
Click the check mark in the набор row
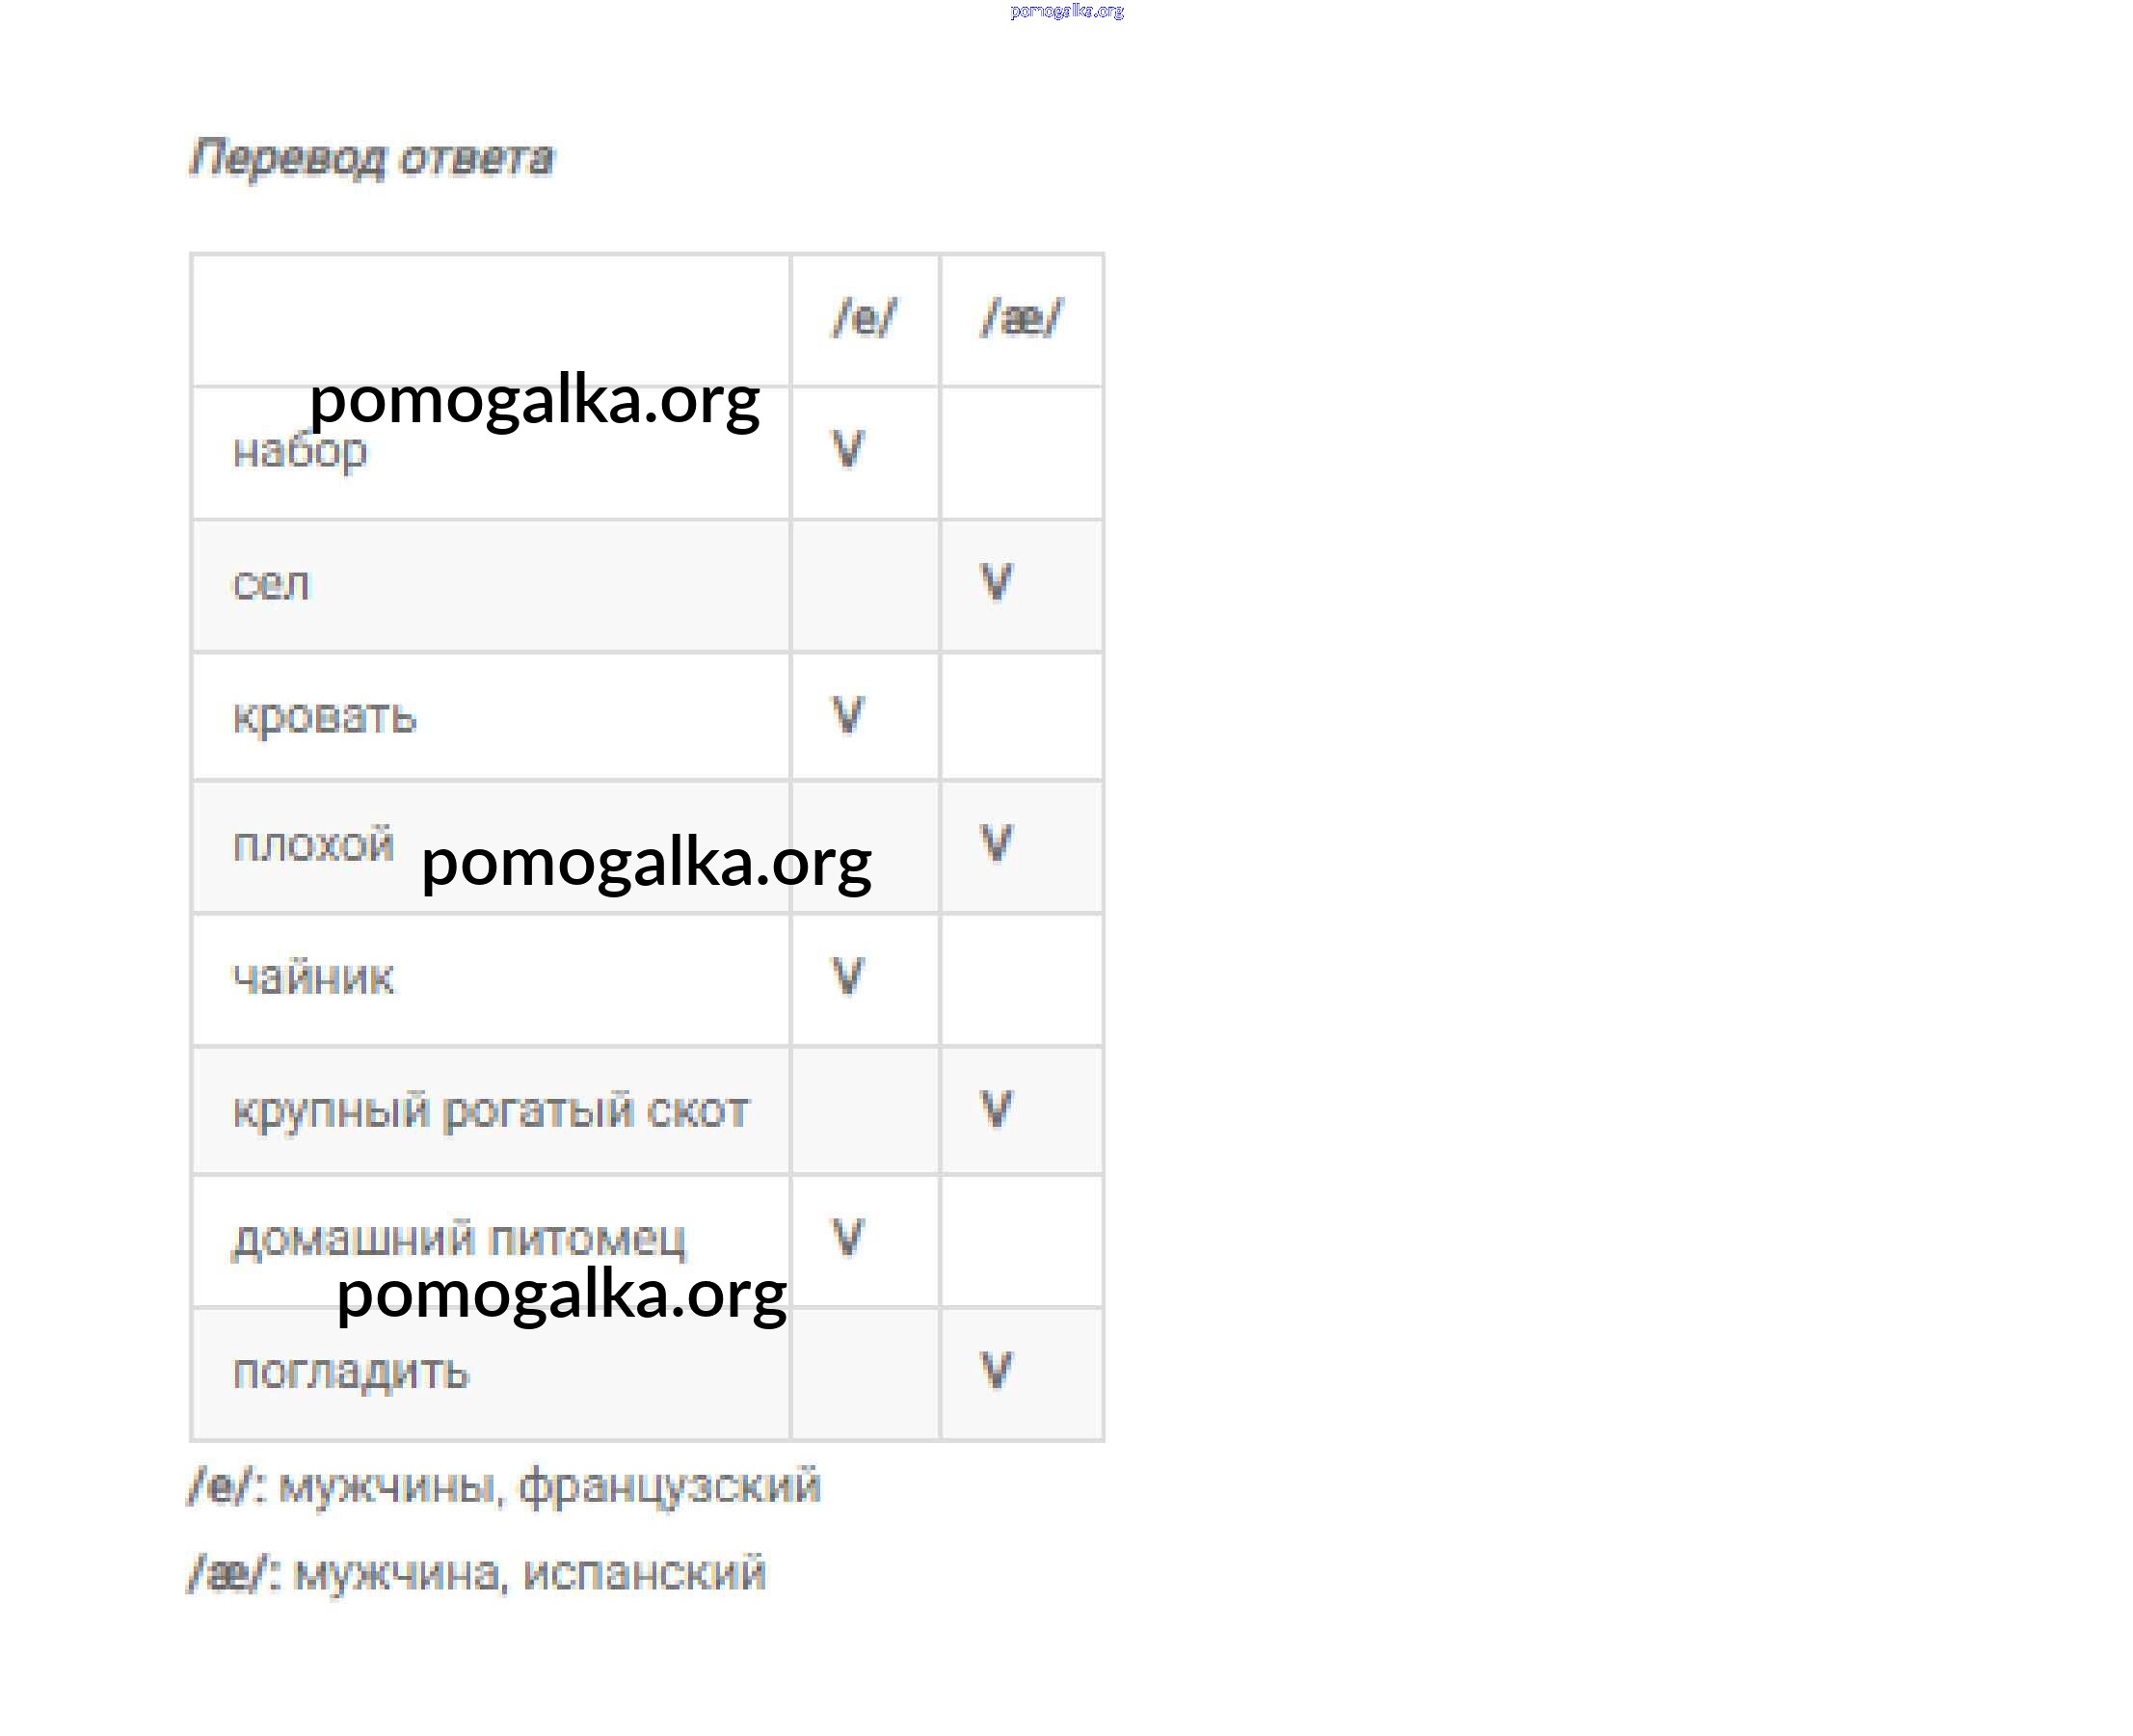[848, 450]
